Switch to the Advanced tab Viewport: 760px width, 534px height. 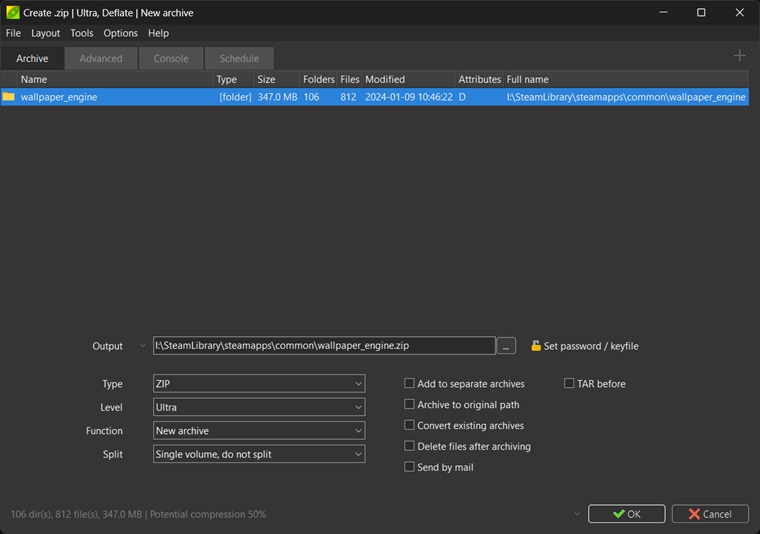click(101, 59)
